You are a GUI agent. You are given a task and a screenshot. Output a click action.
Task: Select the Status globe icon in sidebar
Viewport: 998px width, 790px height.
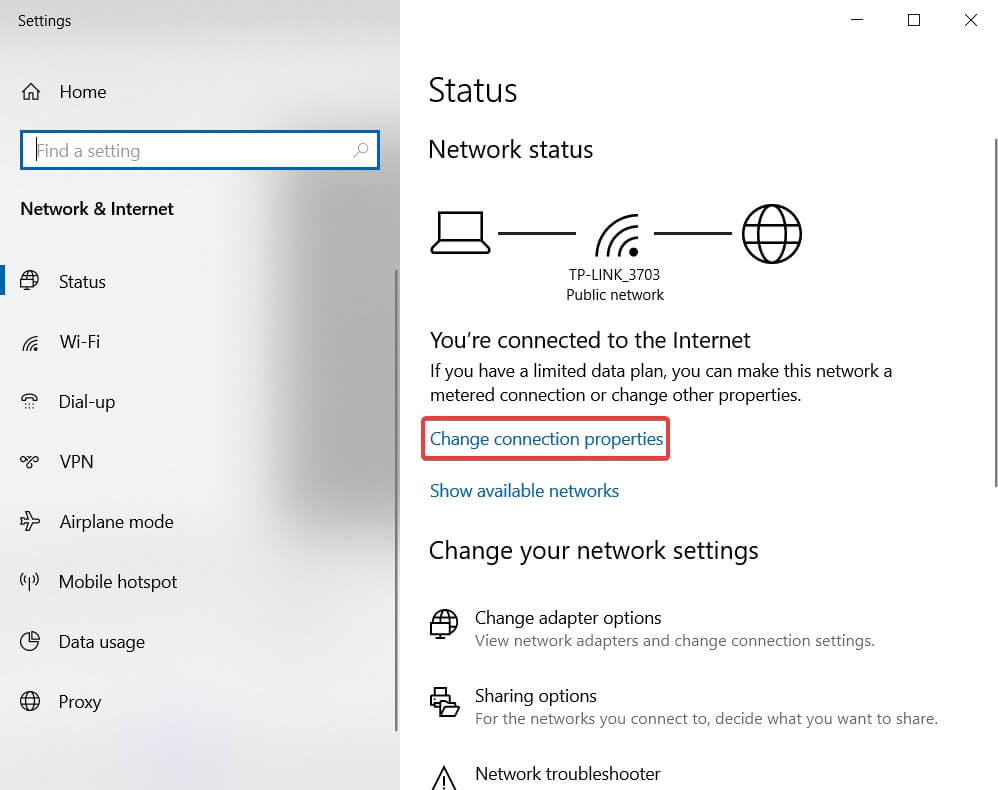(x=29, y=281)
